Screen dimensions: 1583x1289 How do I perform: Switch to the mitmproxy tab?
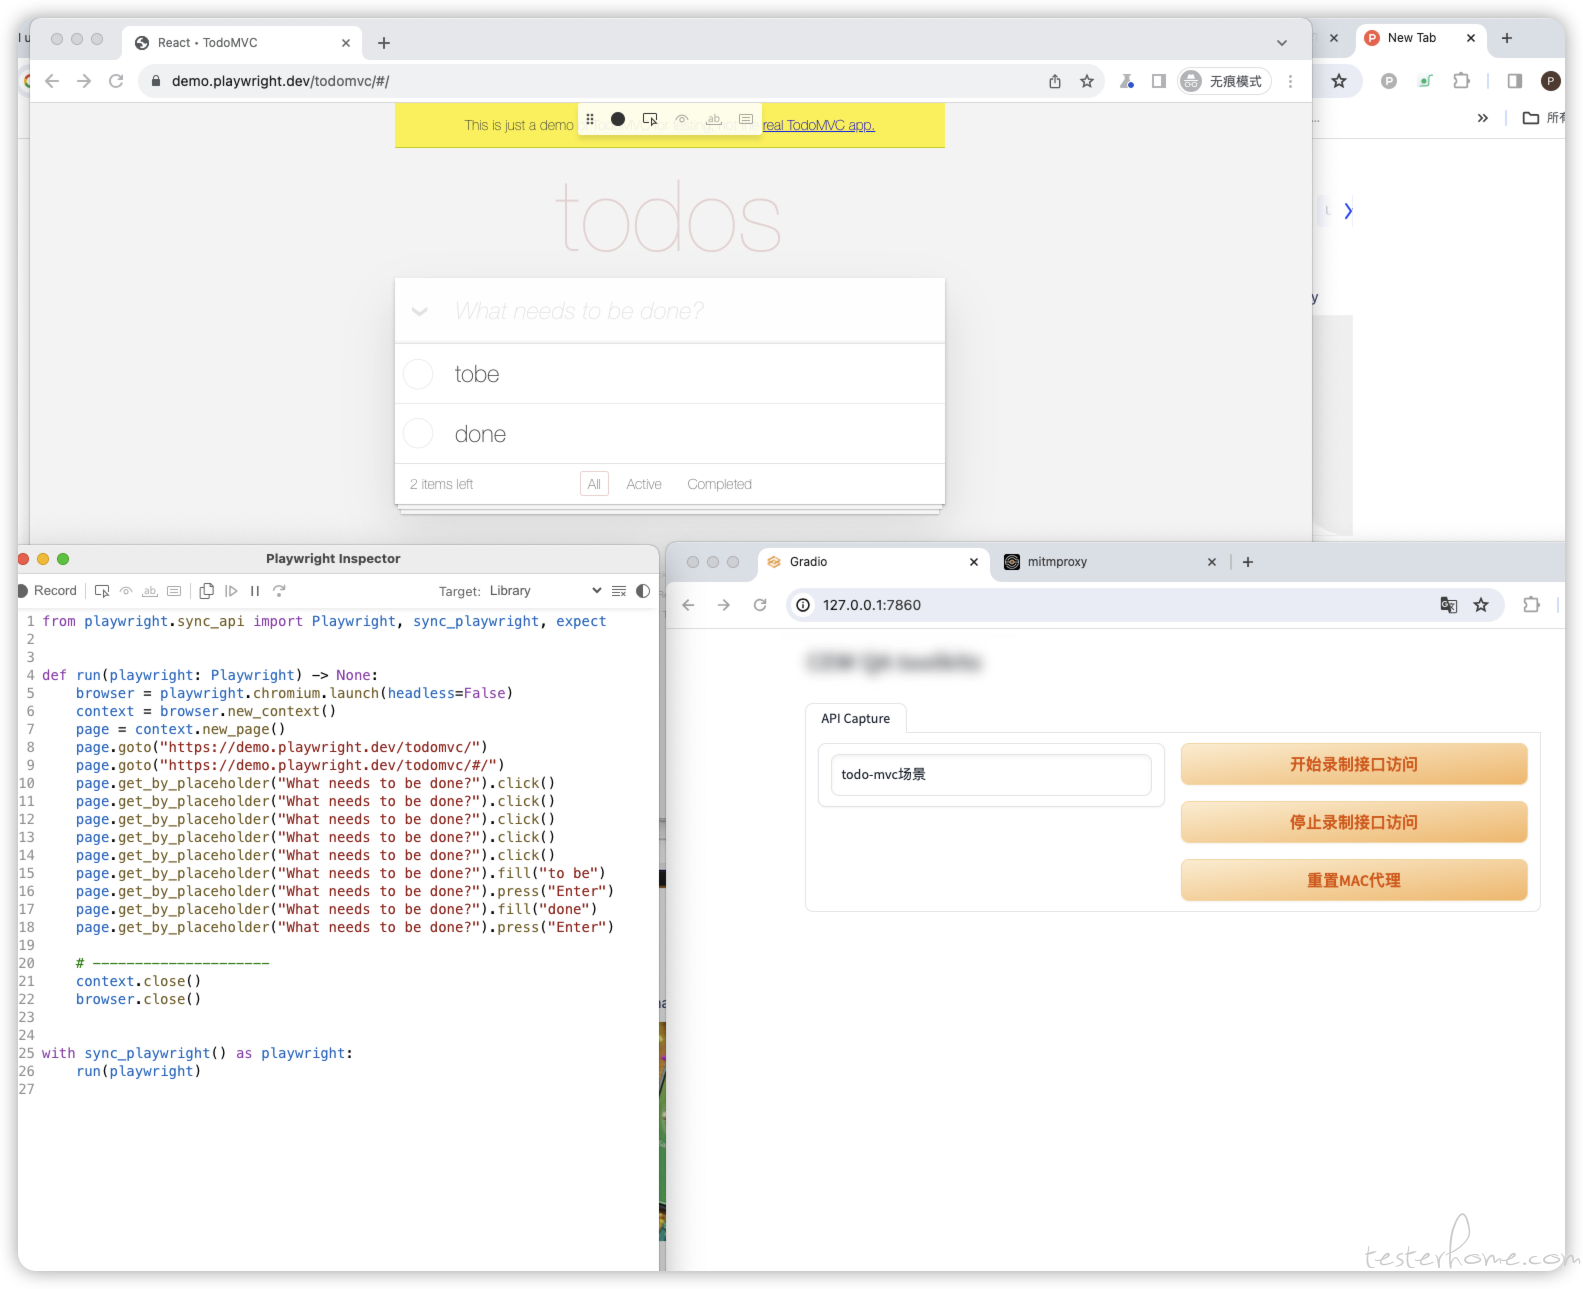[1110, 562]
